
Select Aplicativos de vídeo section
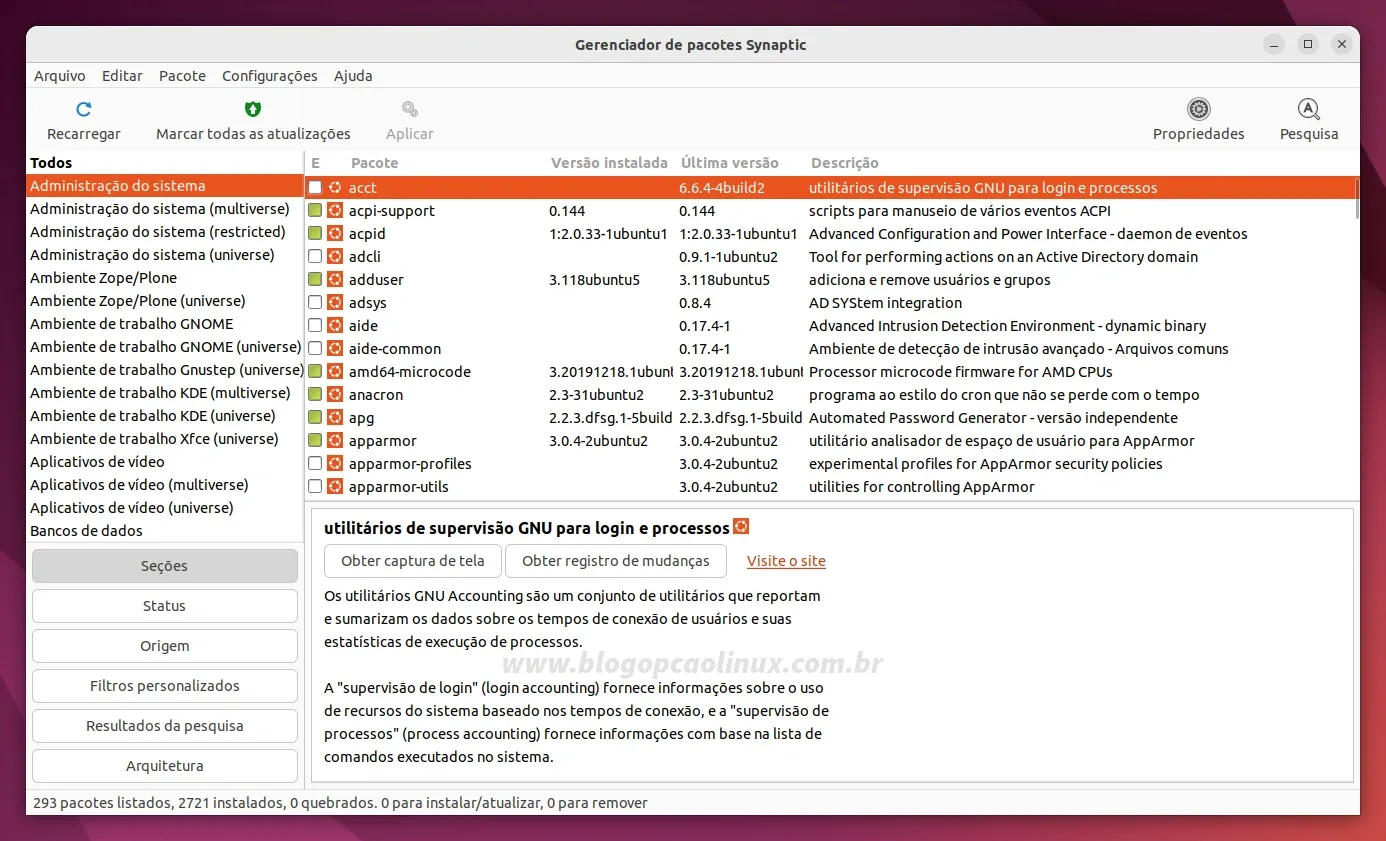pos(165,462)
